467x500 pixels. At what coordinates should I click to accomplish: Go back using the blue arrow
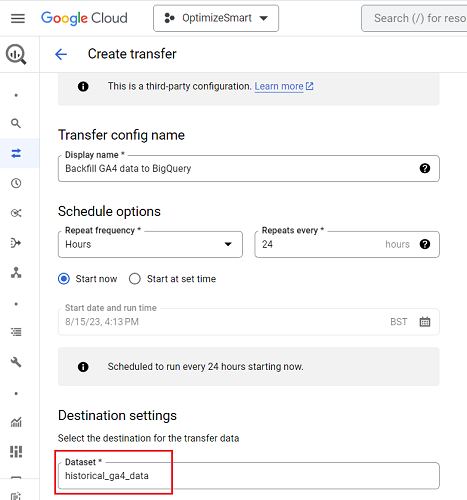click(61, 54)
